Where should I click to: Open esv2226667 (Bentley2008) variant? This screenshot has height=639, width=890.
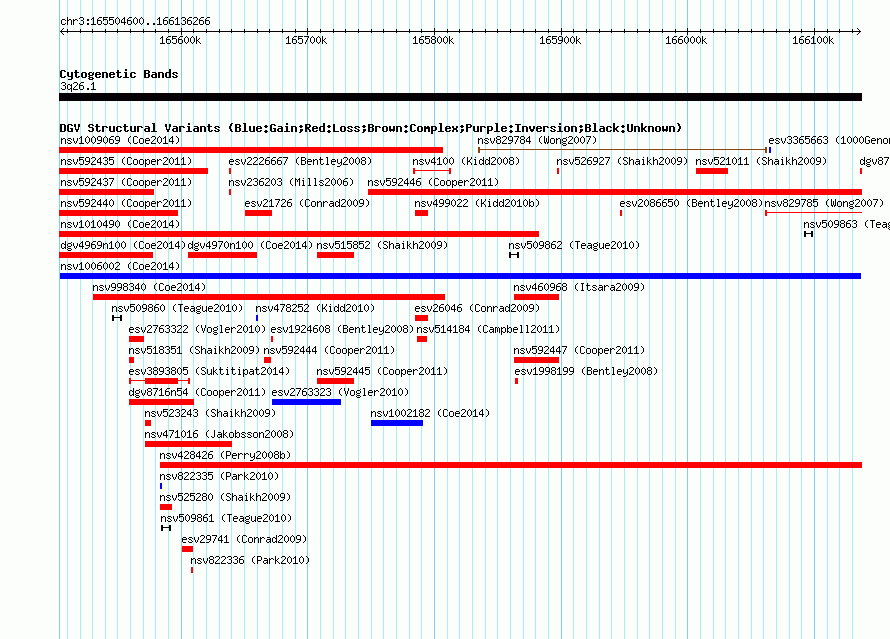tap(300, 161)
